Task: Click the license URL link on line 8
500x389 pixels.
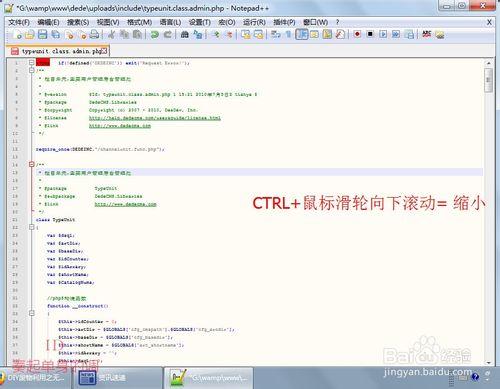Action: (x=155, y=118)
